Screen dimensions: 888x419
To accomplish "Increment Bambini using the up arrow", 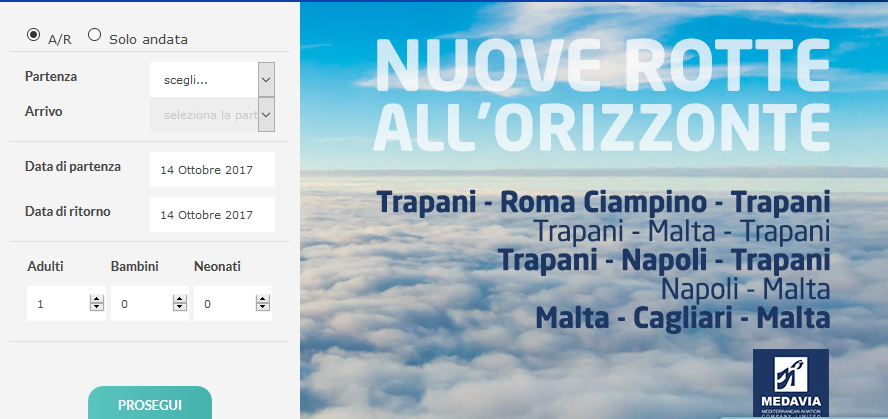I will [x=180, y=299].
